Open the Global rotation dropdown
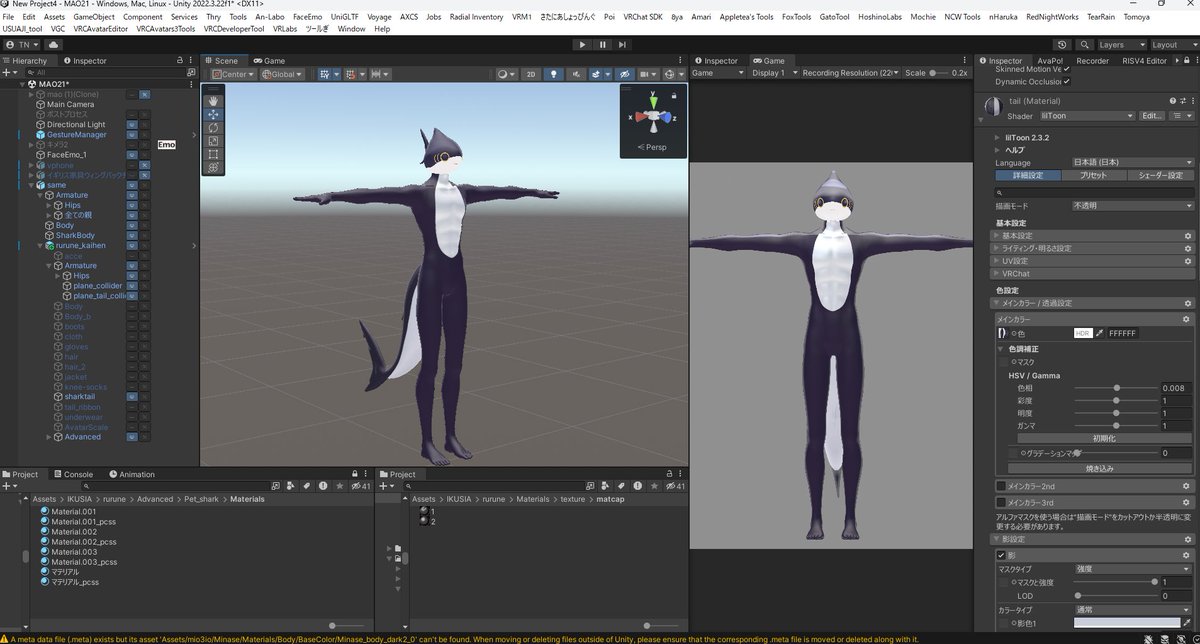Image resolution: width=1200 pixels, height=644 pixels. click(x=282, y=74)
